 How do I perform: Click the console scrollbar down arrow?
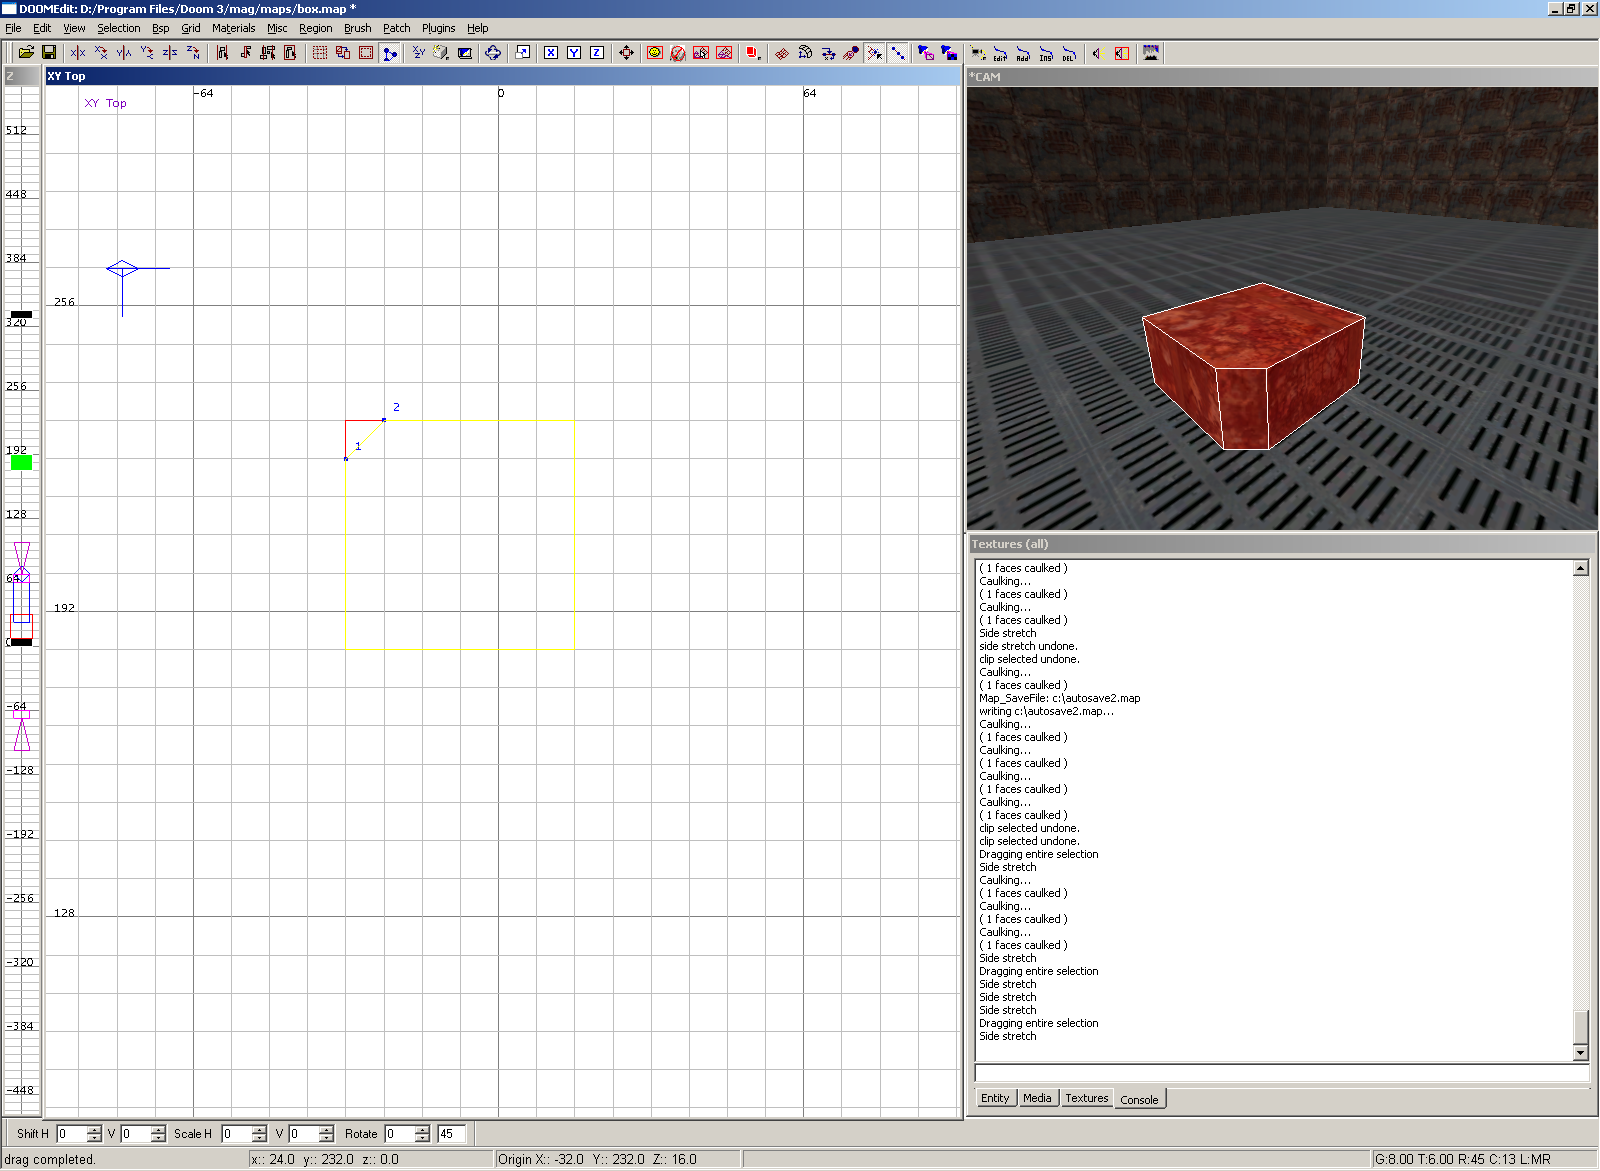click(1581, 1052)
